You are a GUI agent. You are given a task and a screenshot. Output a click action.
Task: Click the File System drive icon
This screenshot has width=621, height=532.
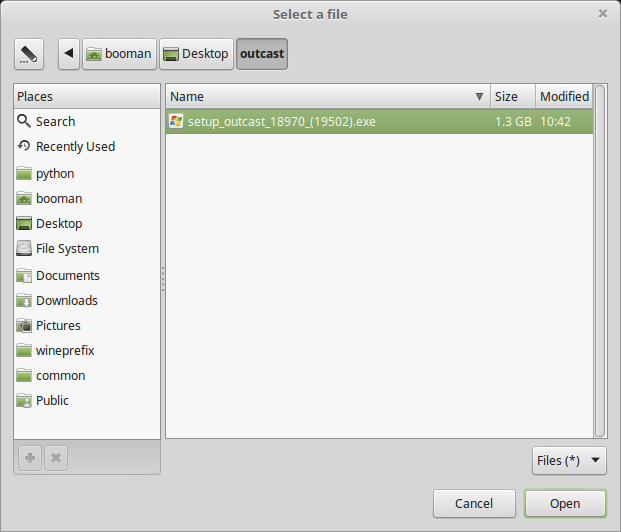24,248
